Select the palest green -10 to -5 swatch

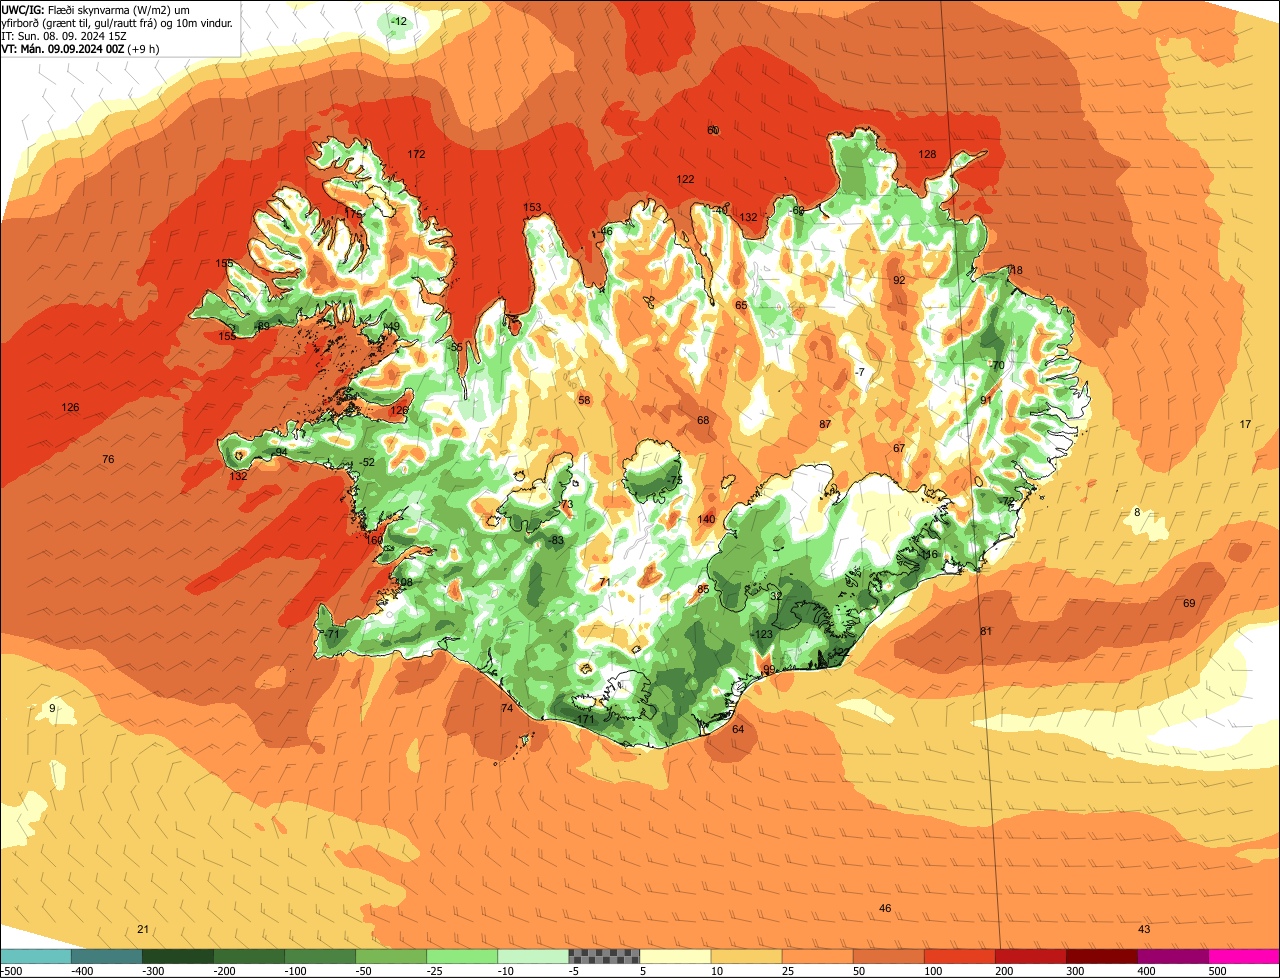(533, 956)
